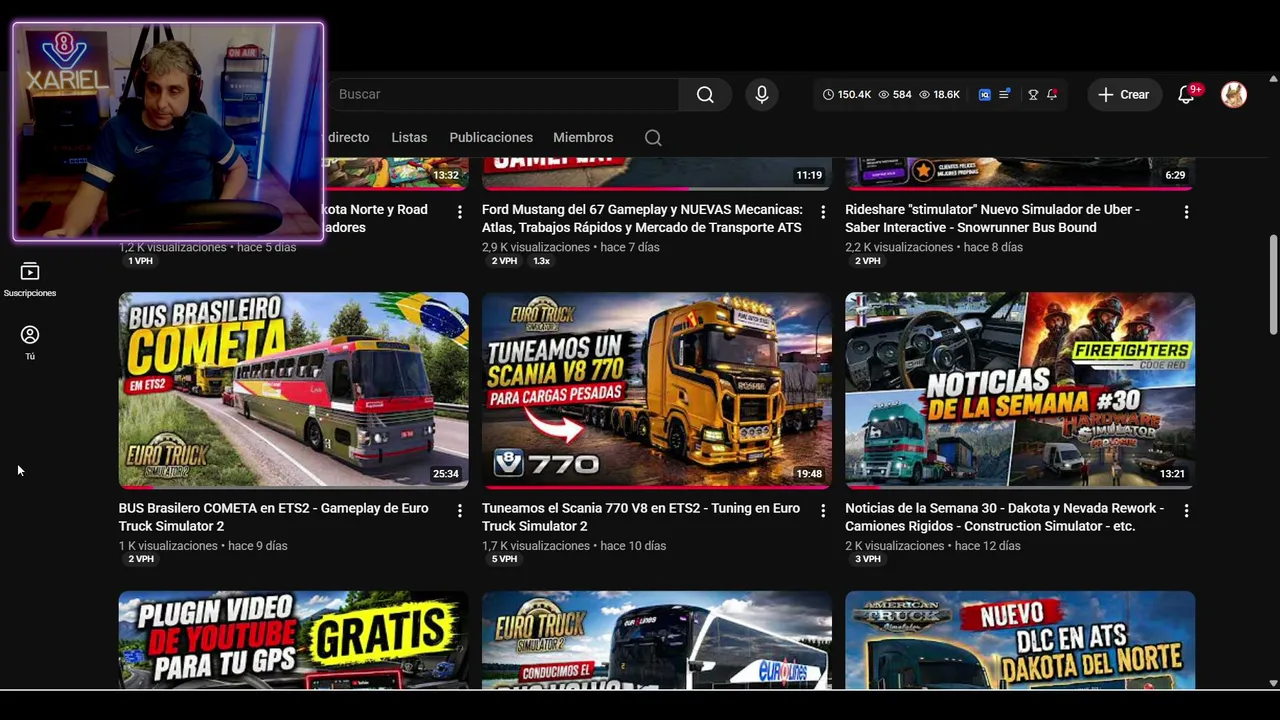Click "2 K visualizaciones • hace 12 días"

coord(933,546)
